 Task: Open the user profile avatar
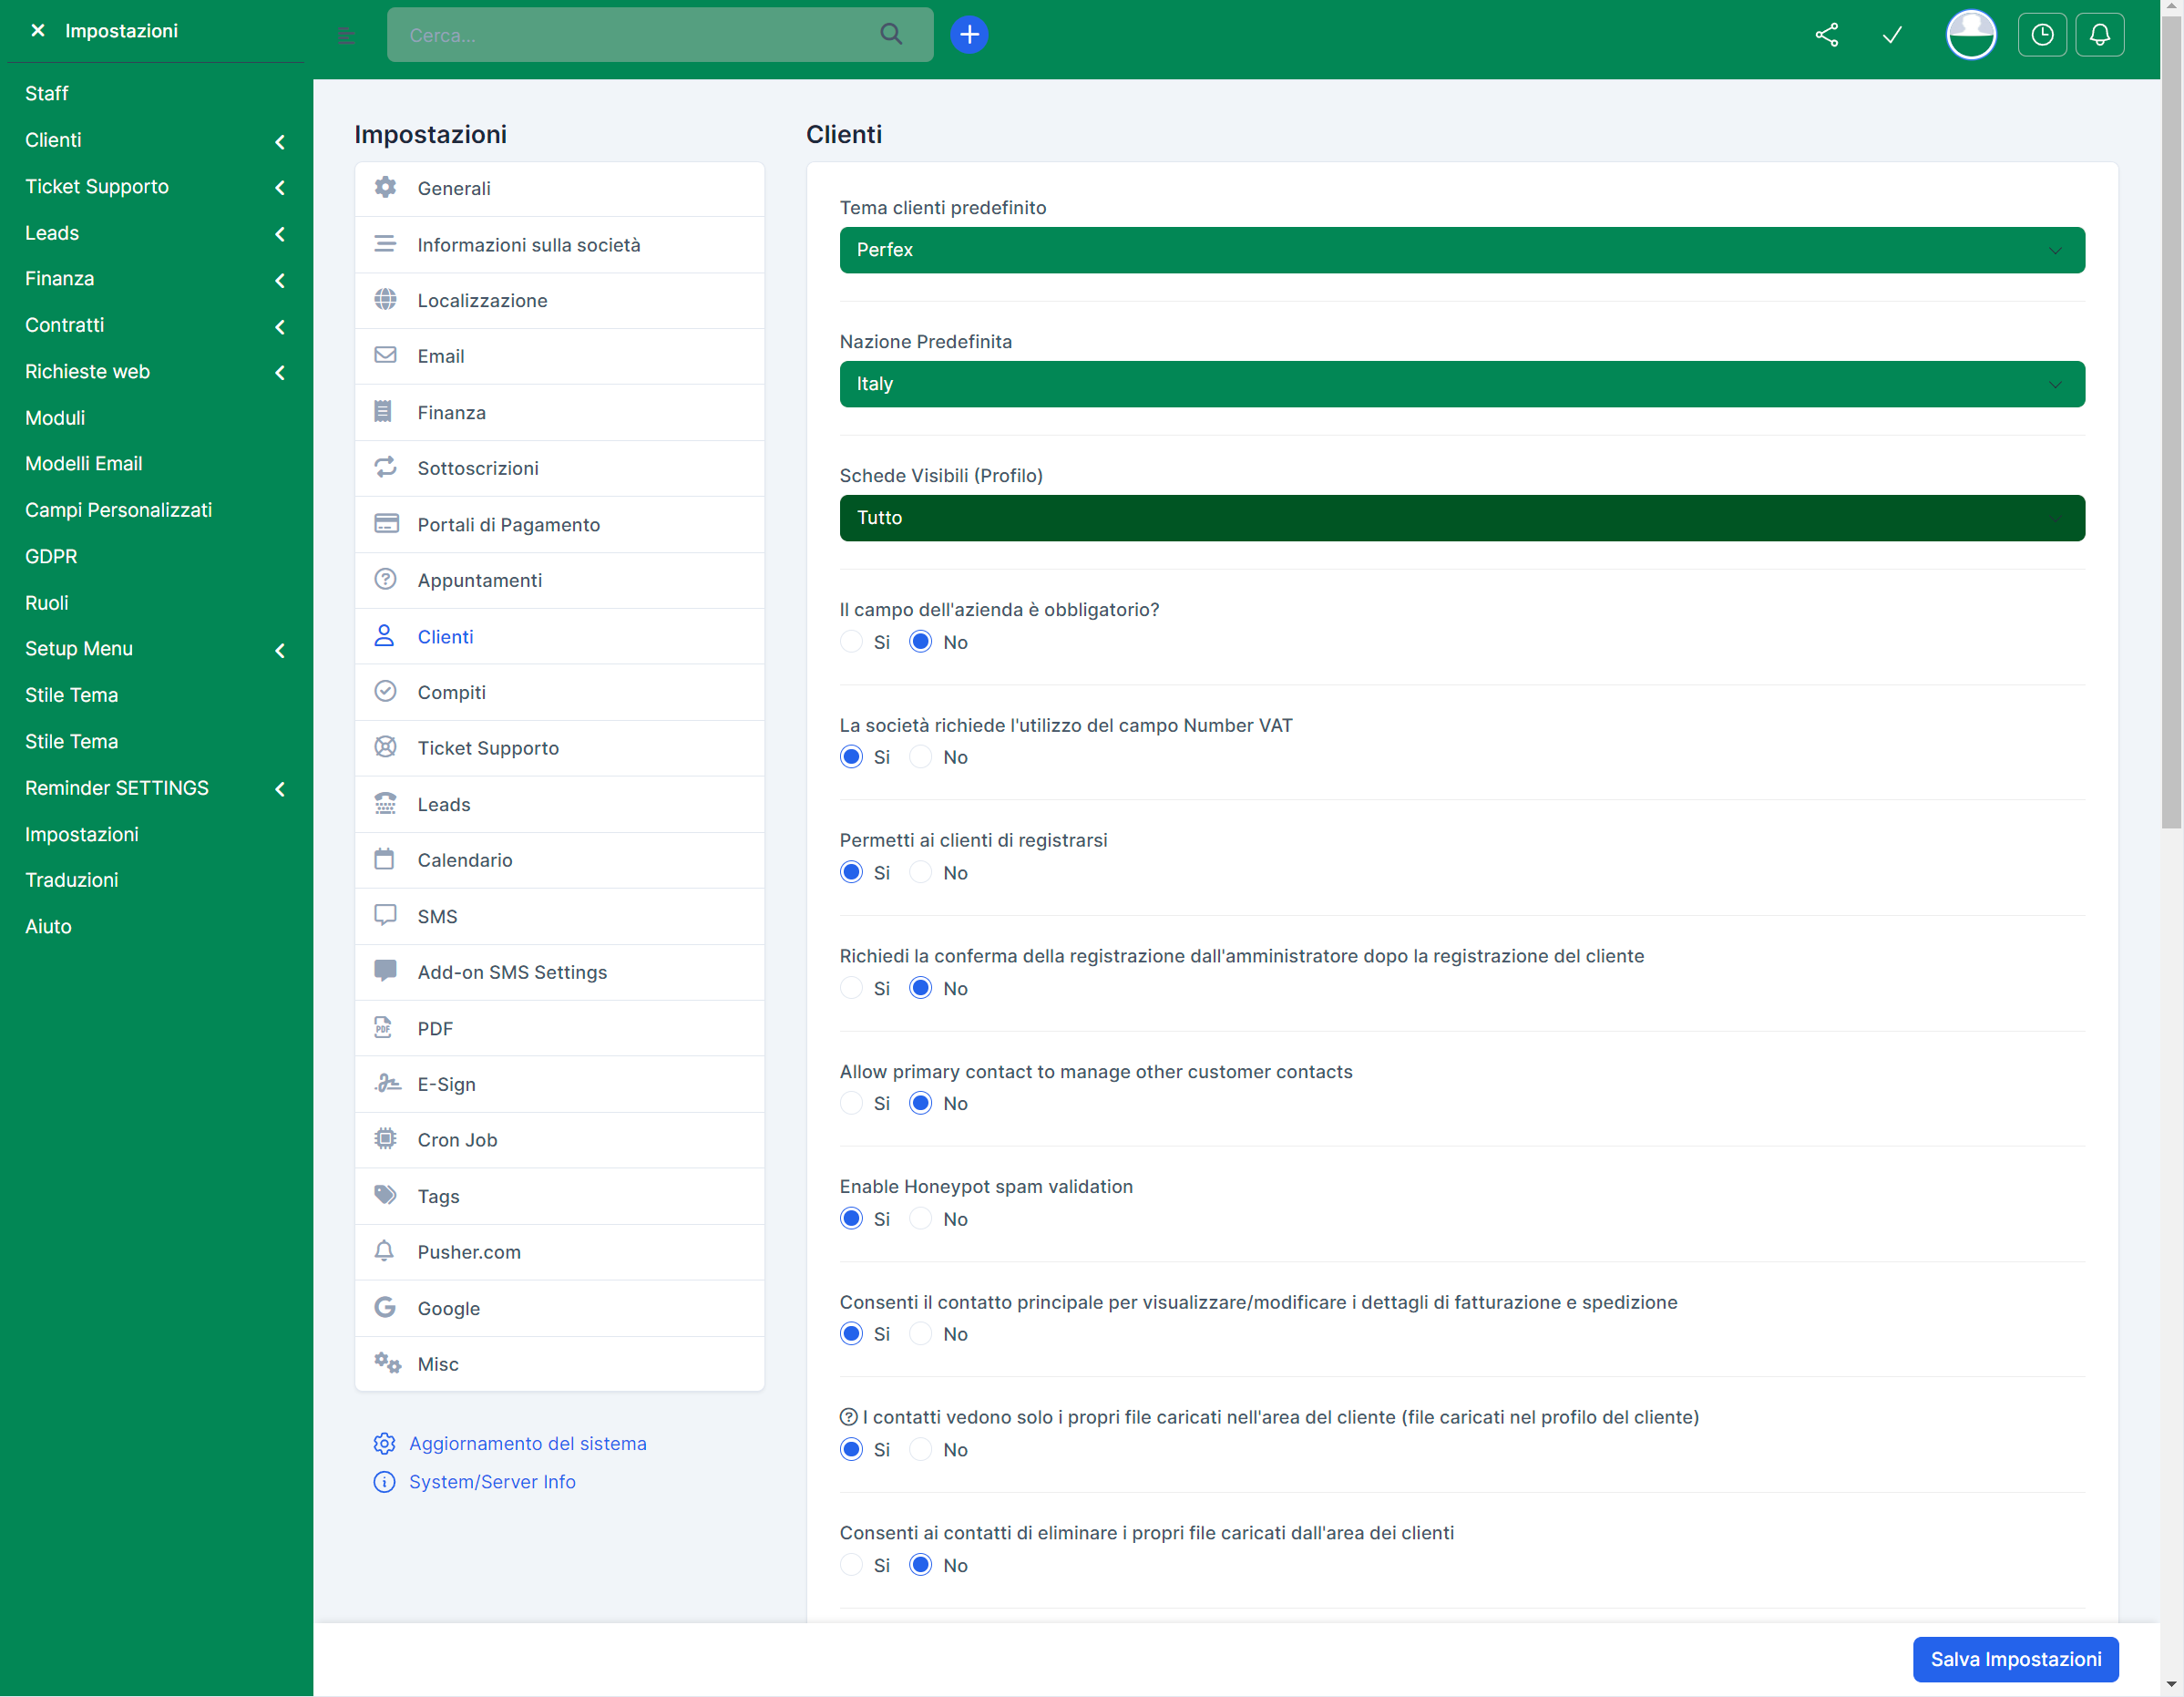(1969, 35)
